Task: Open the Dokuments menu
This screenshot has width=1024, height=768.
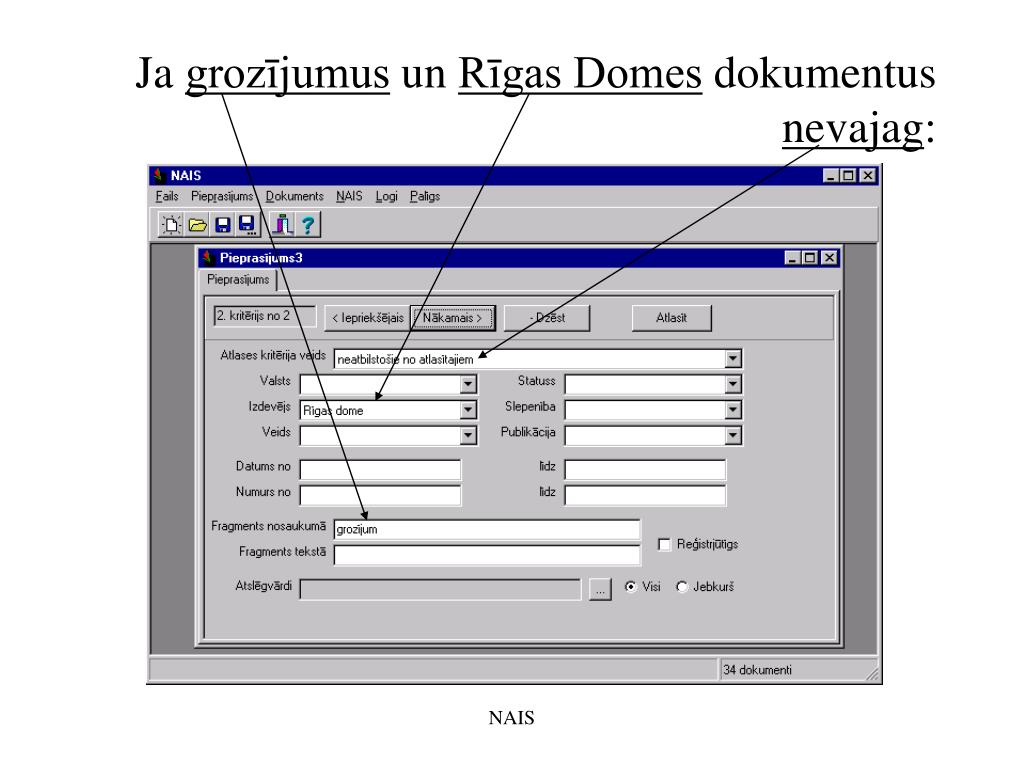Action: (295, 196)
